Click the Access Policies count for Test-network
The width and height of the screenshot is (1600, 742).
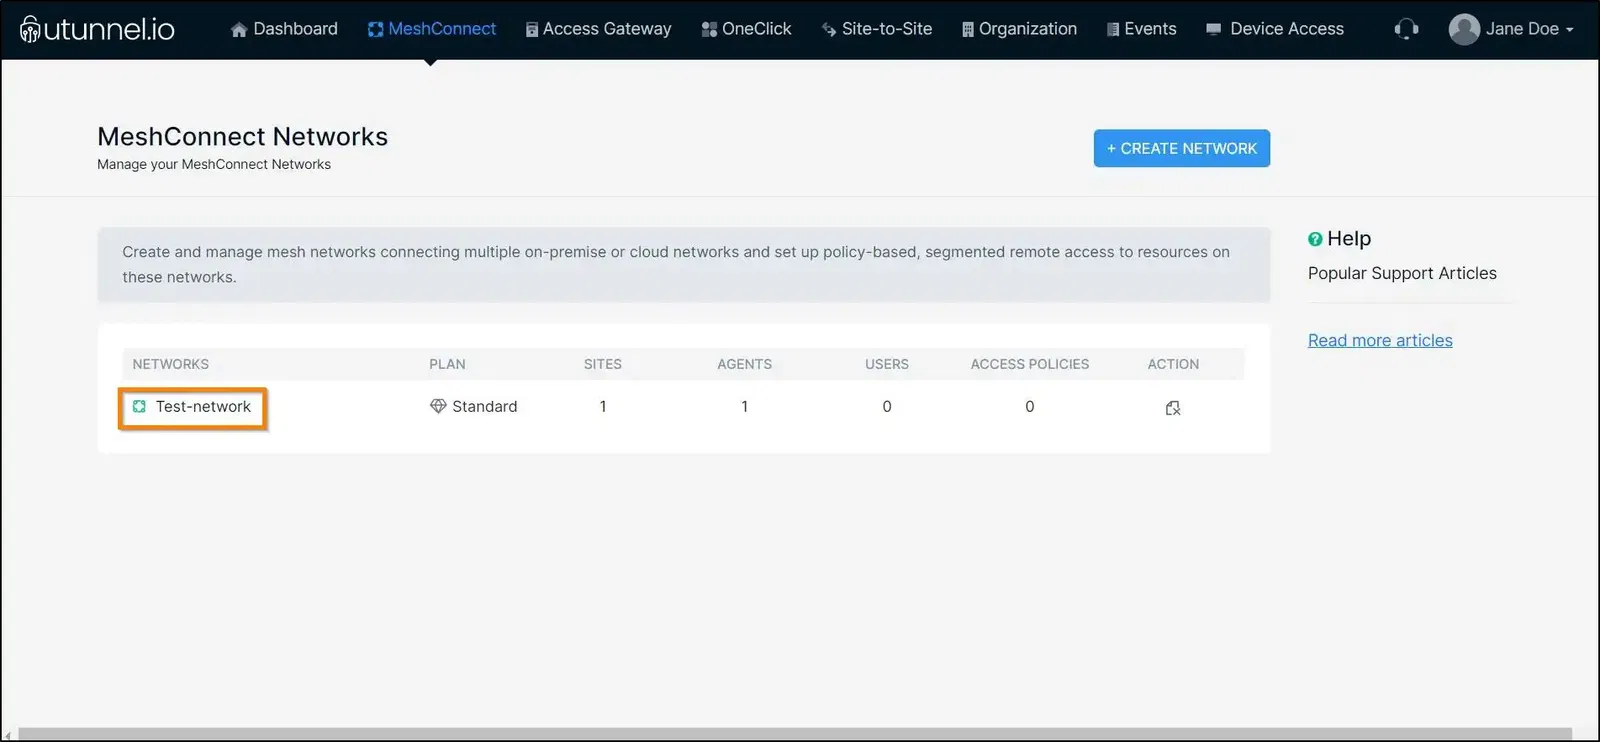(1030, 407)
